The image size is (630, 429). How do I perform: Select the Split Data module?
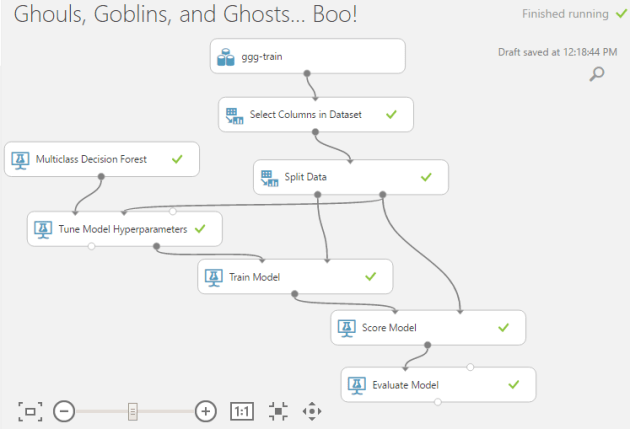[x=350, y=177]
